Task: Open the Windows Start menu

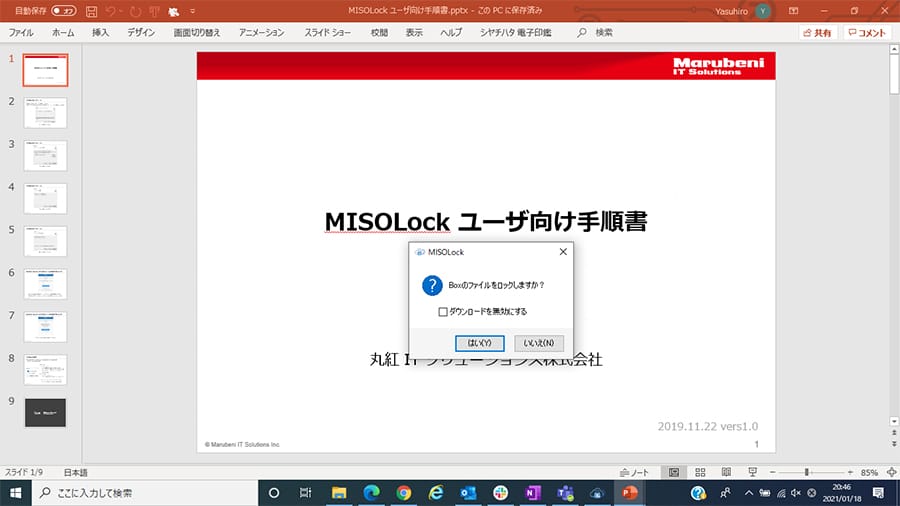Action: pos(15,493)
